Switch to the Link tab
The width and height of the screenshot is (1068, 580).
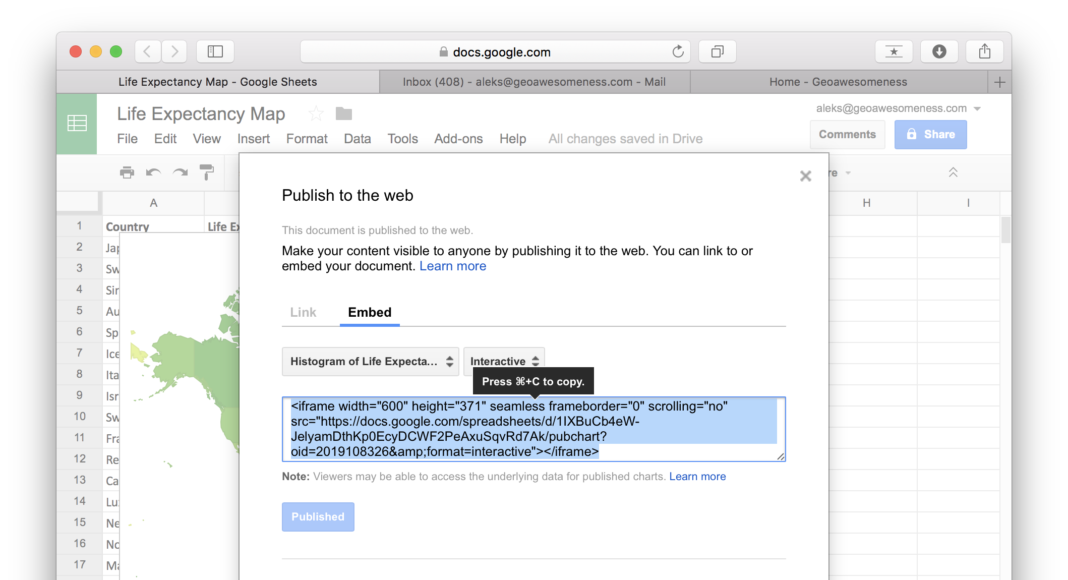pyautogui.click(x=303, y=312)
